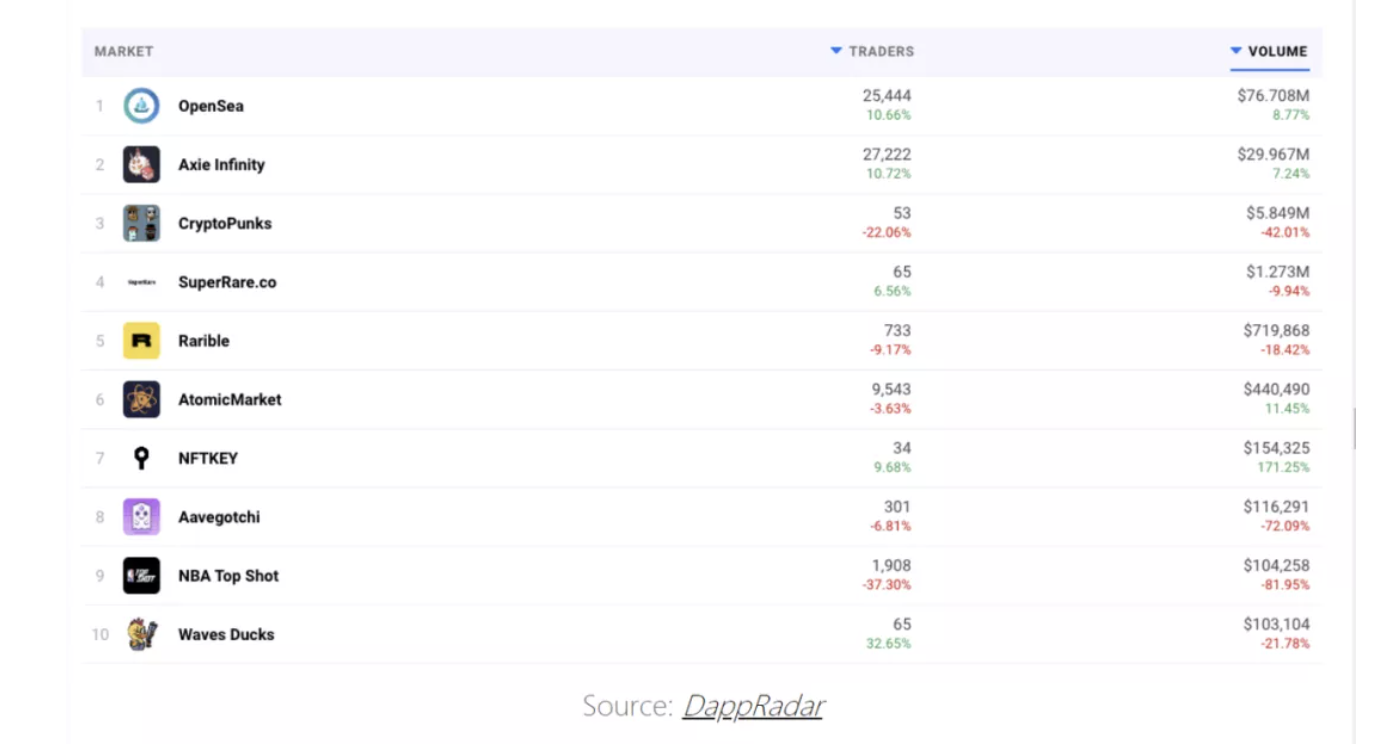Select Rarible volume $719,868
The height and width of the screenshot is (754, 1386).
(1276, 331)
